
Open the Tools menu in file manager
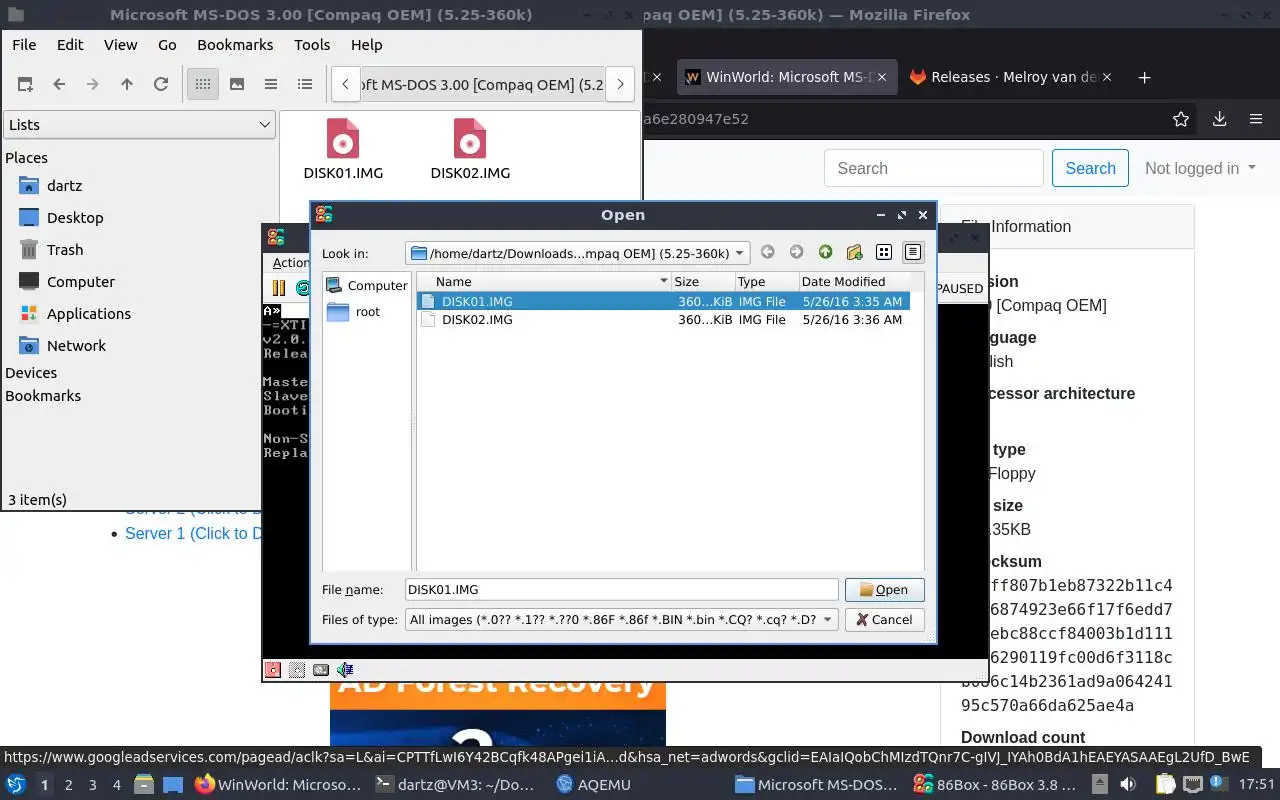(x=312, y=45)
